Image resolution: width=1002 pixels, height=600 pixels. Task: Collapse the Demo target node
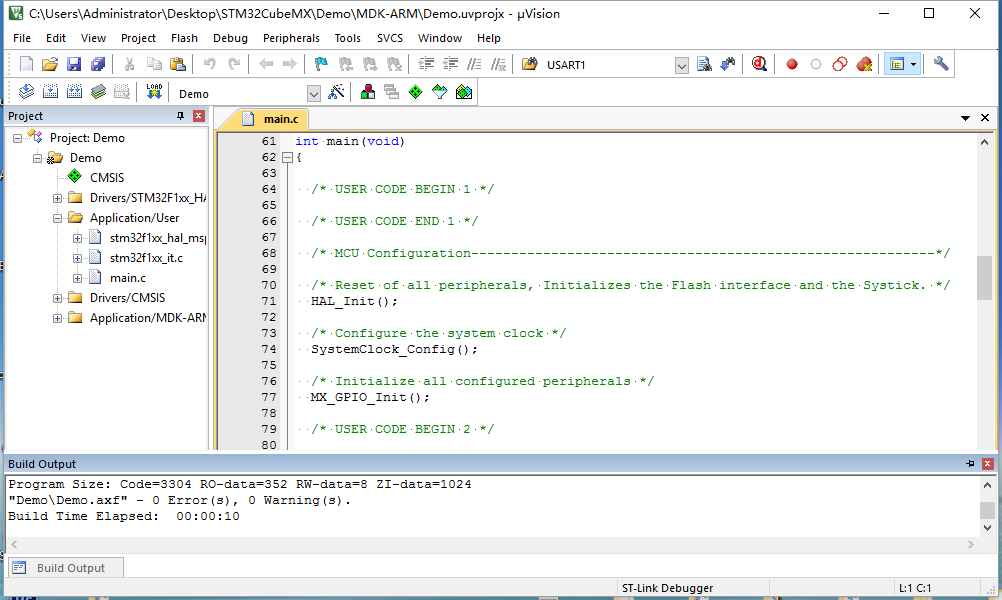click(37, 158)
